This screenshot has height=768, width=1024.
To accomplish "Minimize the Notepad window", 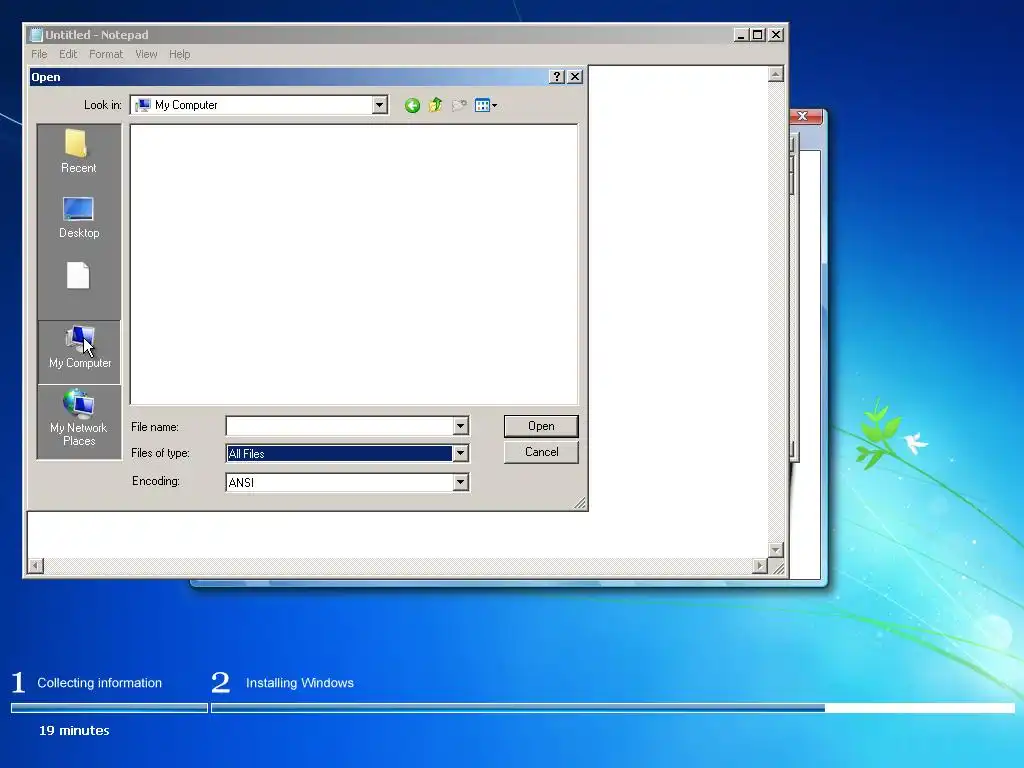I will coord(741,35).
